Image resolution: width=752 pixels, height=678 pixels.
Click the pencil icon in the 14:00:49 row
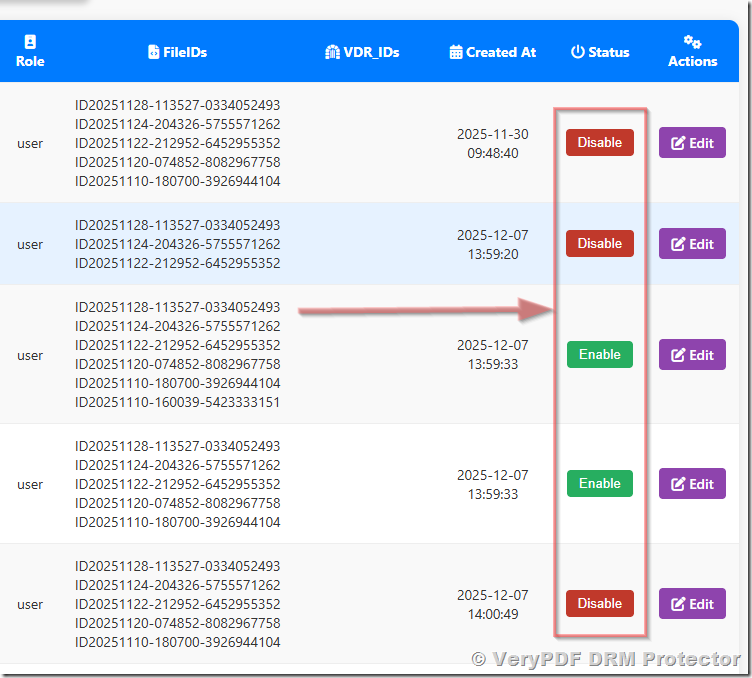click(x=679, y=604)
